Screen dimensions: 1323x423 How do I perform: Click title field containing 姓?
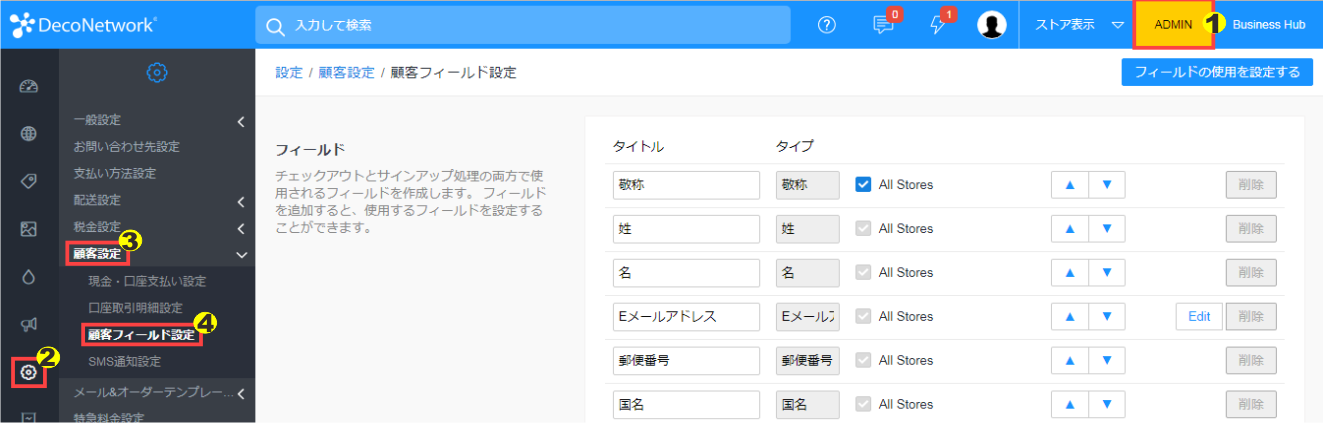tap(687, 229)
